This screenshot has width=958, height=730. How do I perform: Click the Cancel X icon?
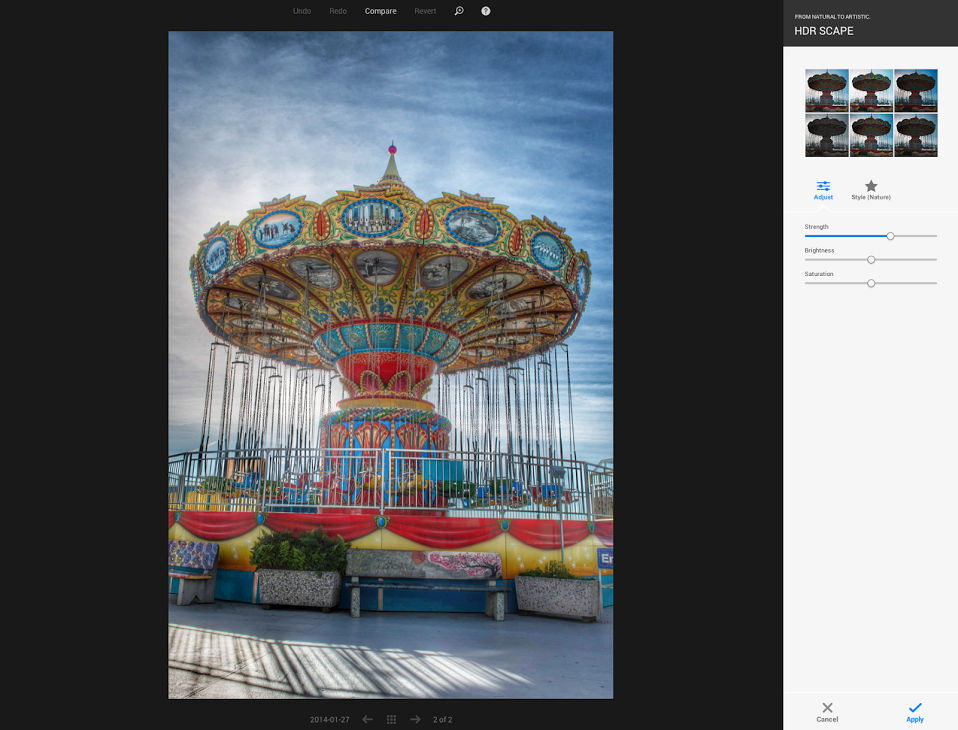[x=827, y=705]
